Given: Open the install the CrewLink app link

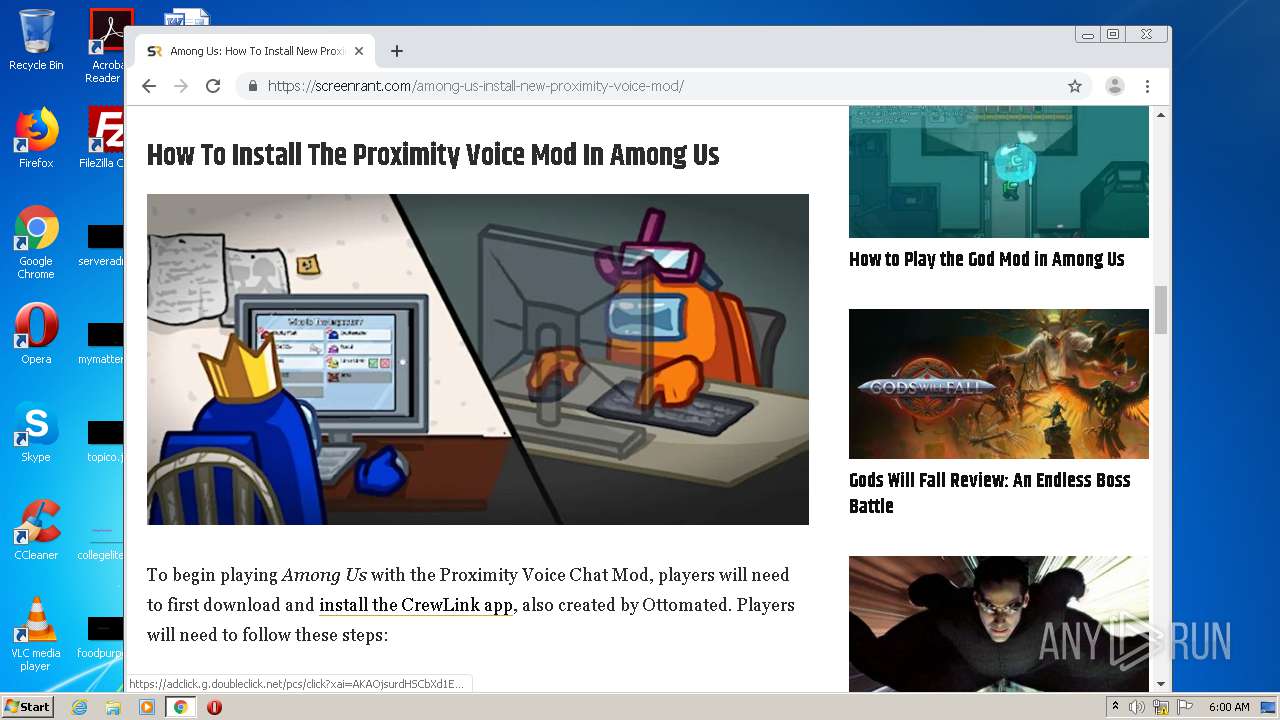Looking at the screenshot, I should [416, 605].
